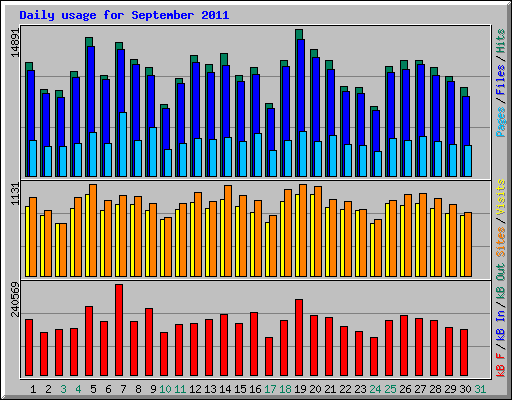The image size is (512, 400).
Task: Click the x-axis day label 29
Action: pyautogui.click(x=450, y=389)
